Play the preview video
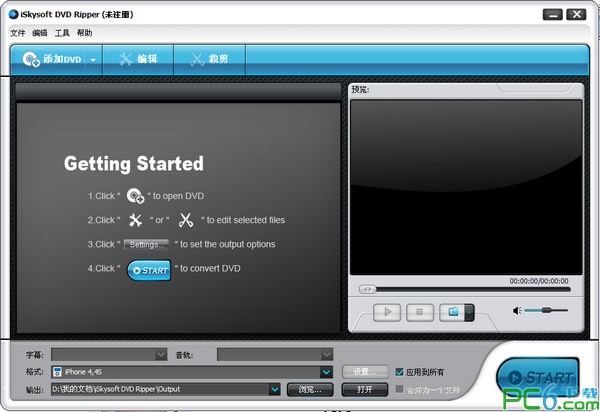This screenshot has height=412, width=600. tap(387, 313)
